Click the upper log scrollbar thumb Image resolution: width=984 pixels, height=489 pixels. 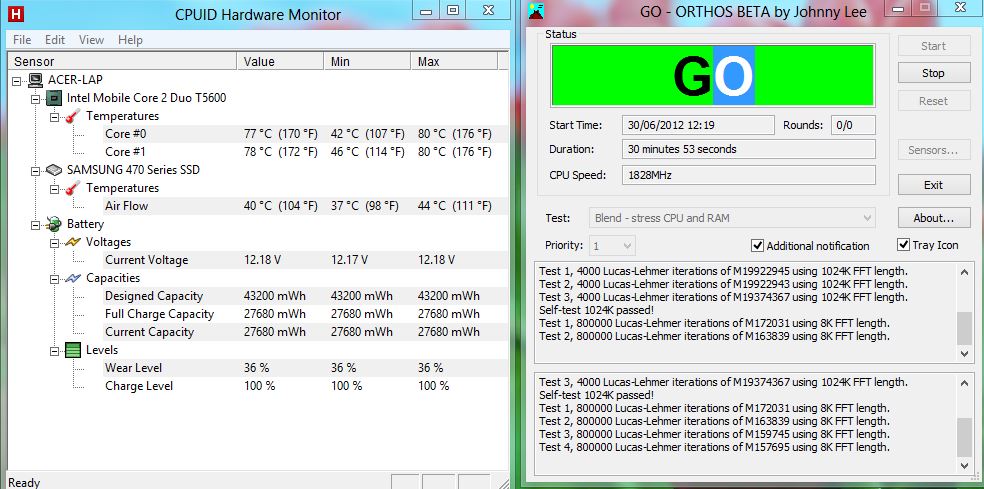(x=965, y=328)
